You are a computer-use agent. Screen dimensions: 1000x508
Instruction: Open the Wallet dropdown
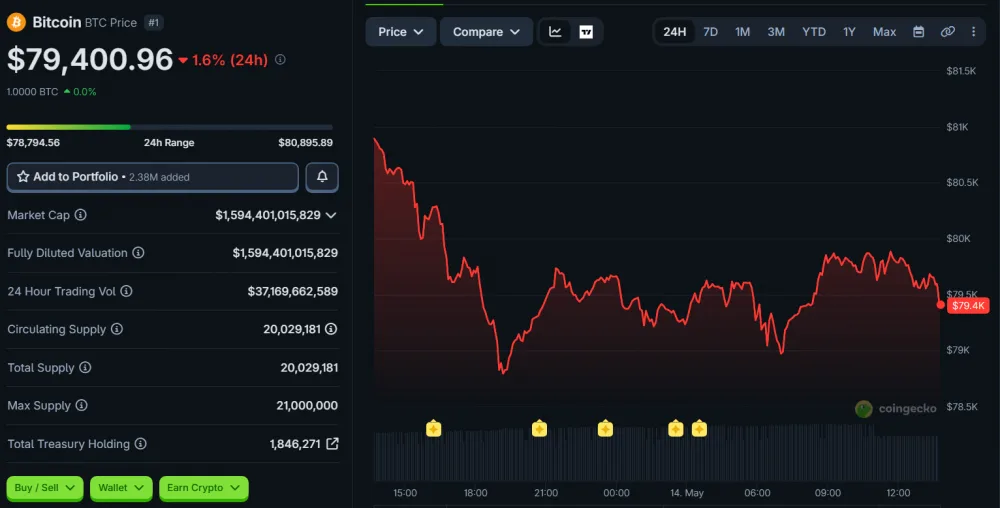click(x=121, y=488)
